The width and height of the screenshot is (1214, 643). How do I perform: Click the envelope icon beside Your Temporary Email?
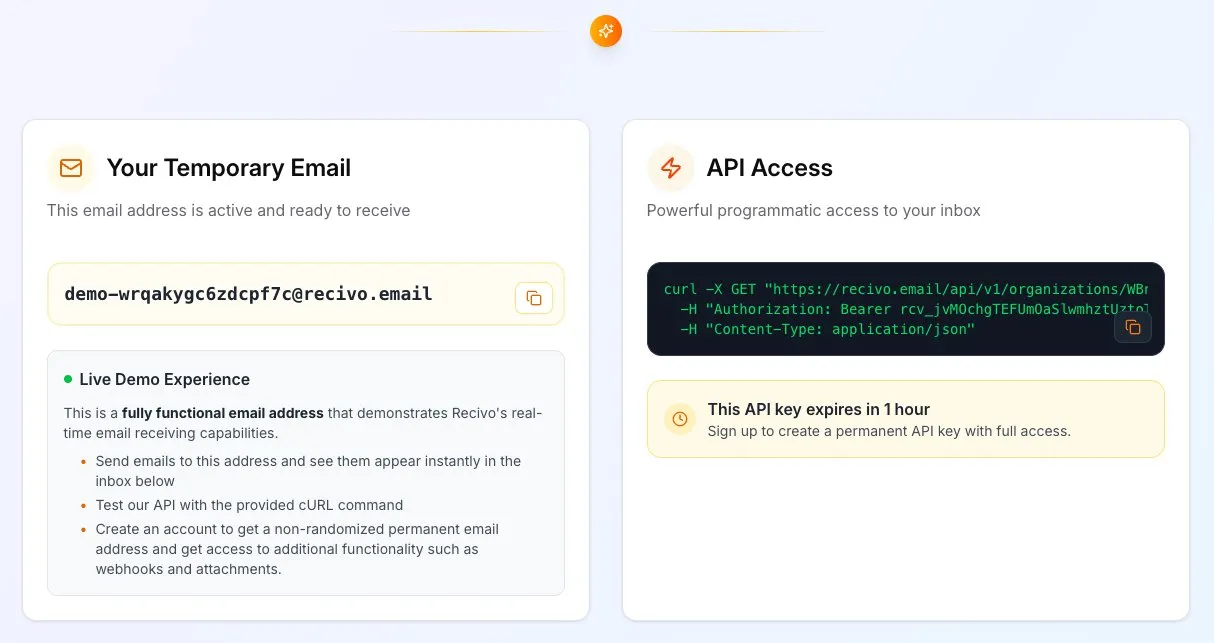click(71, 168)
